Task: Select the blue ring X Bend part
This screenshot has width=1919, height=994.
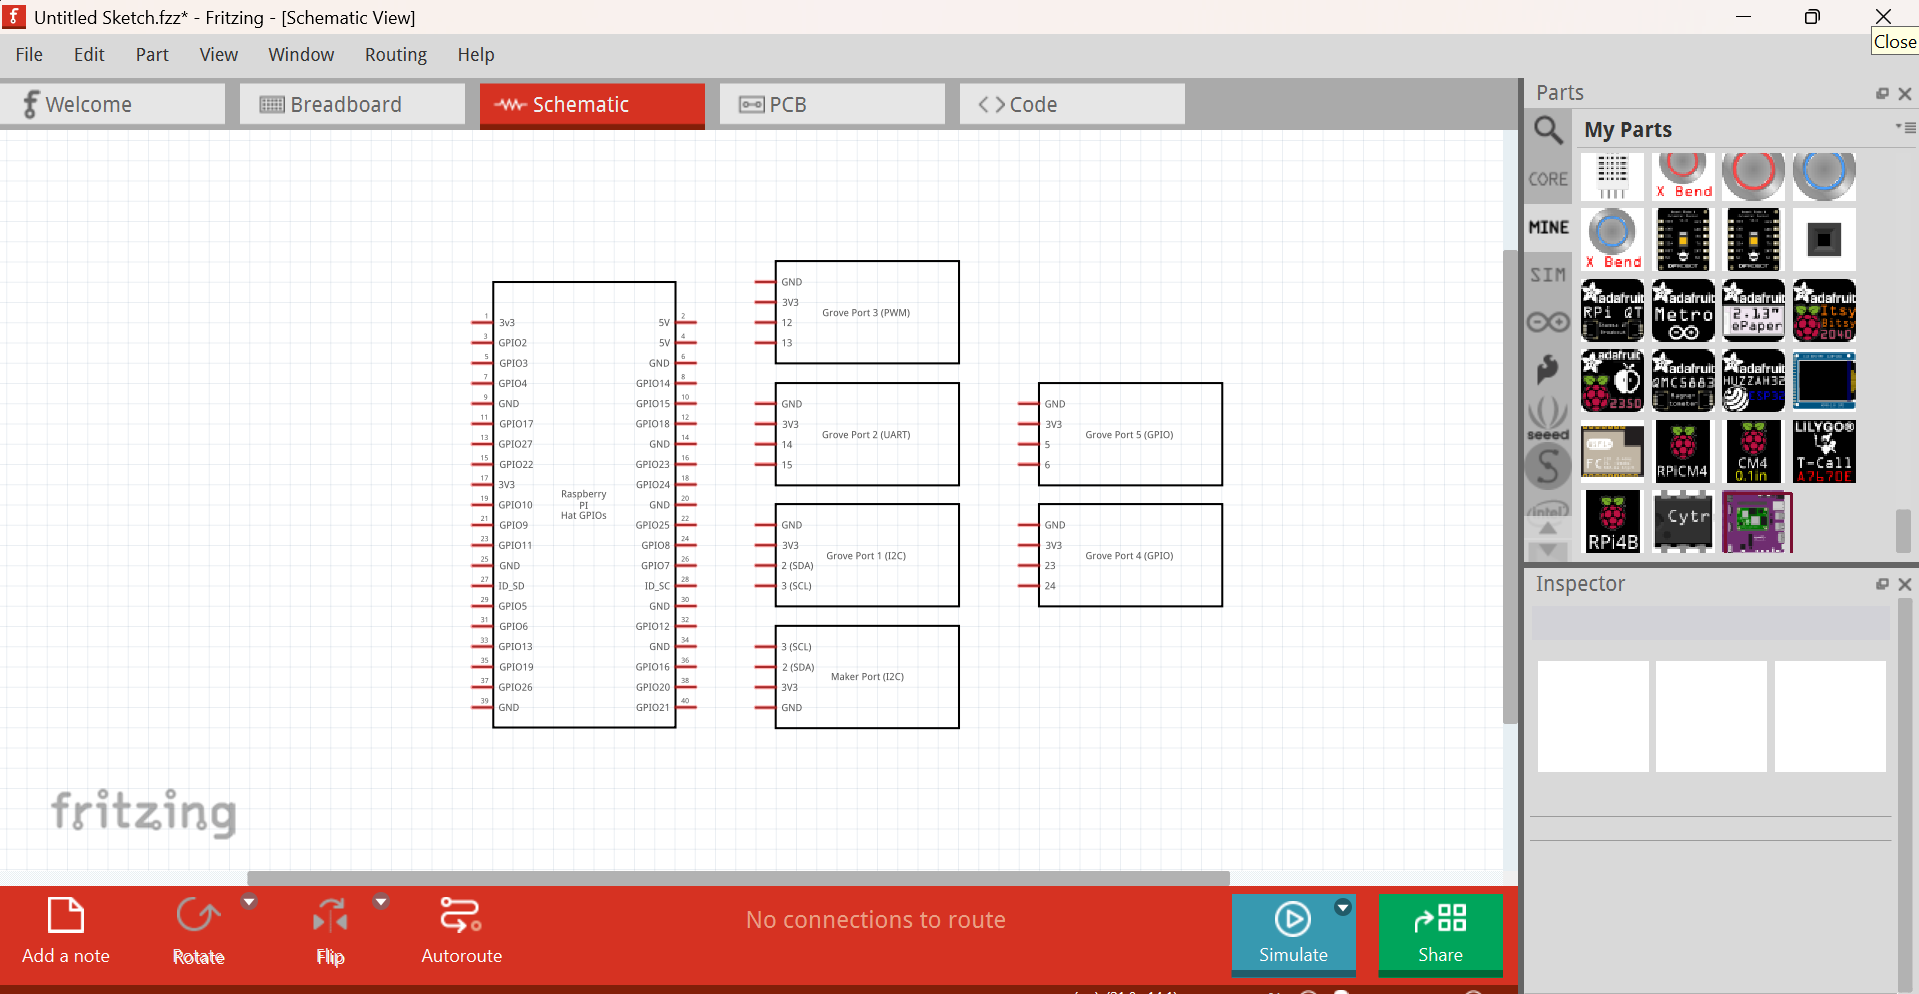Action: [1612, 239]
